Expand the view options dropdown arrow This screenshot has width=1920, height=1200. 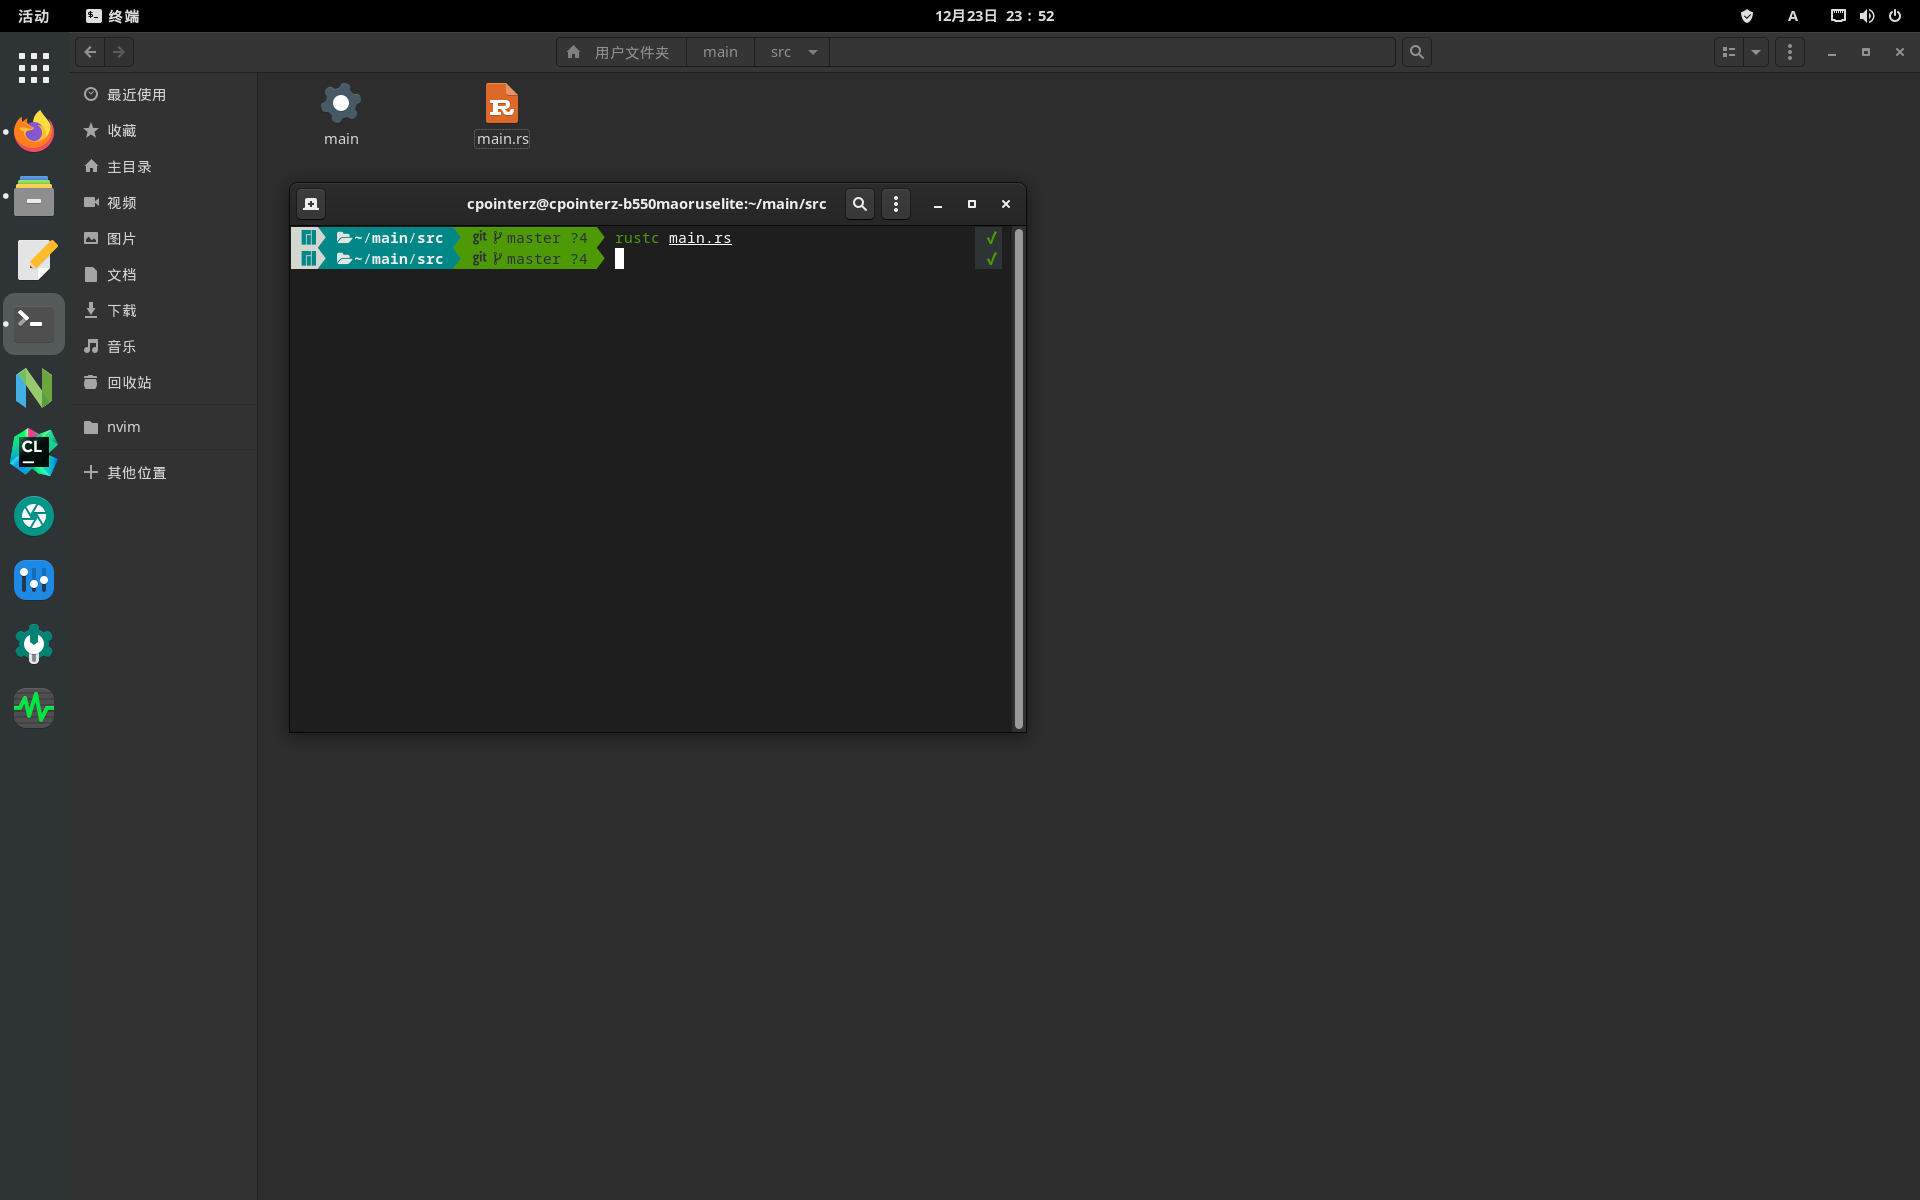(x=1756, y=52)
